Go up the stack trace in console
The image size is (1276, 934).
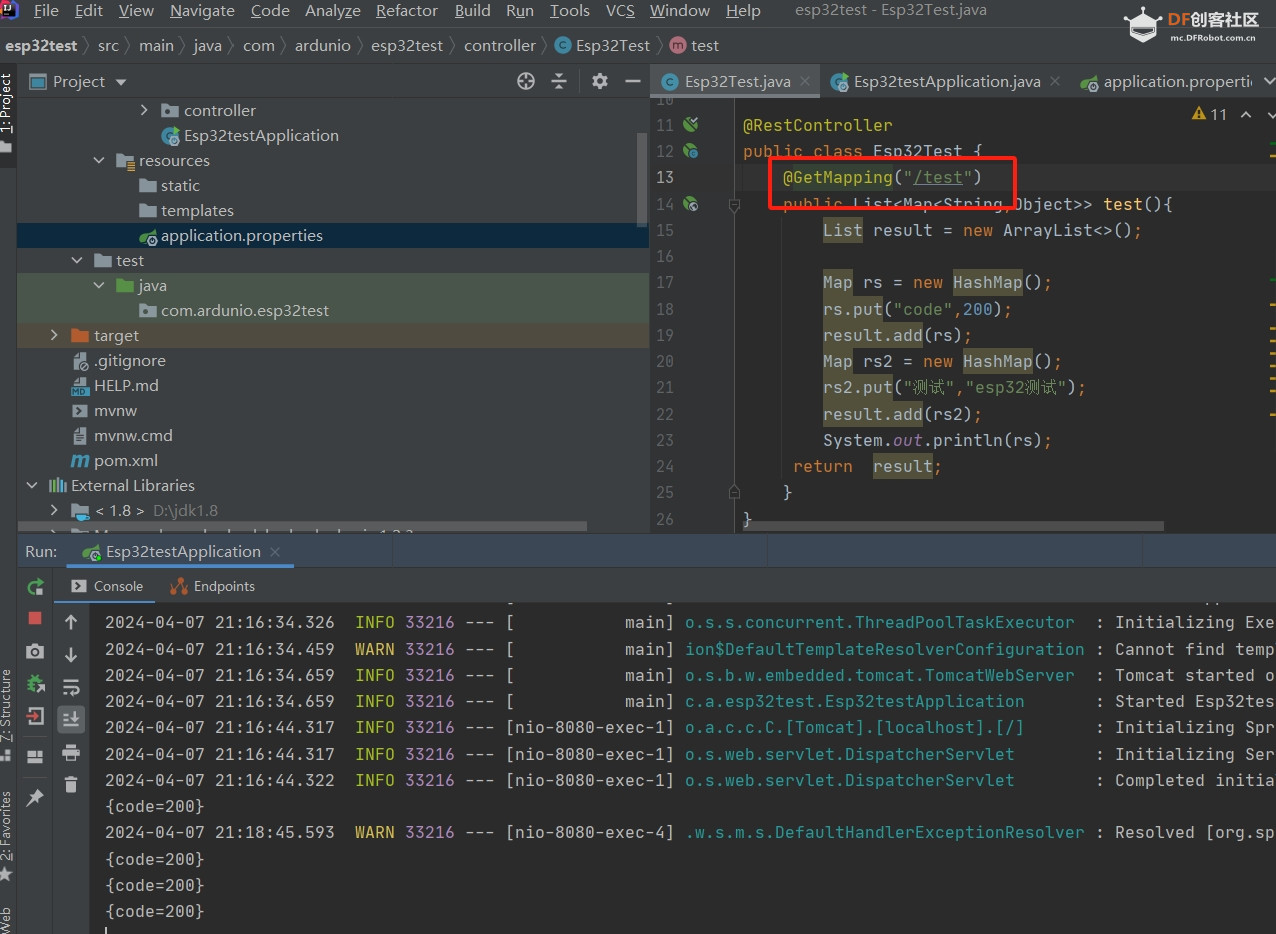pyautogui.click(x=71, y=622)
